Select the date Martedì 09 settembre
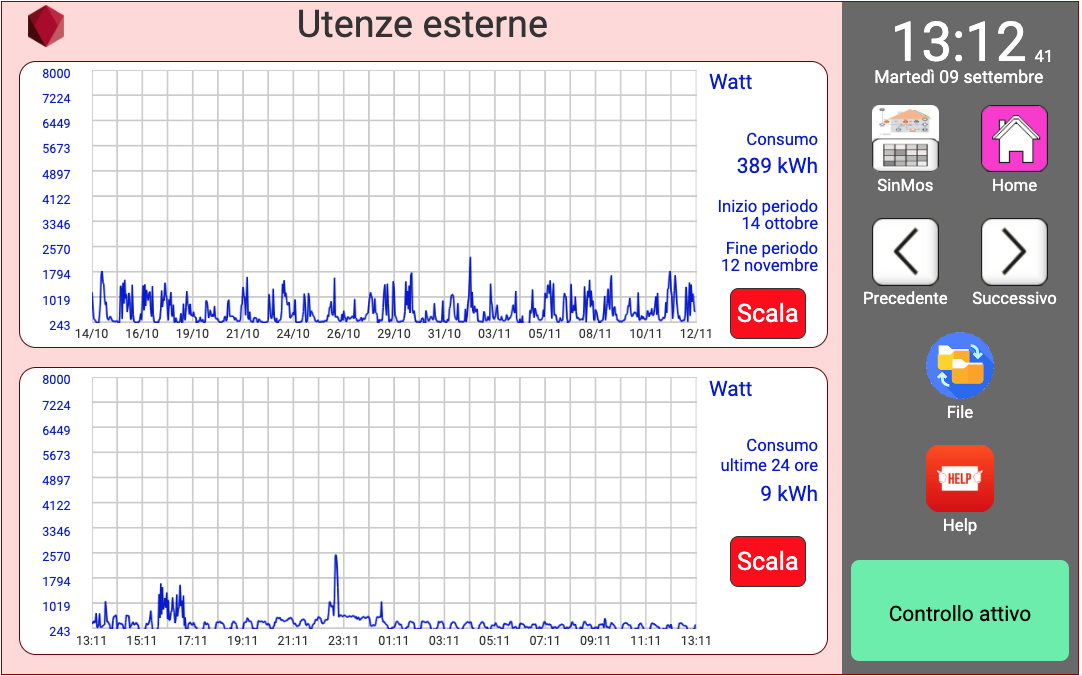The width and height of the screenshot is (1082, 676). coord(958,77)
